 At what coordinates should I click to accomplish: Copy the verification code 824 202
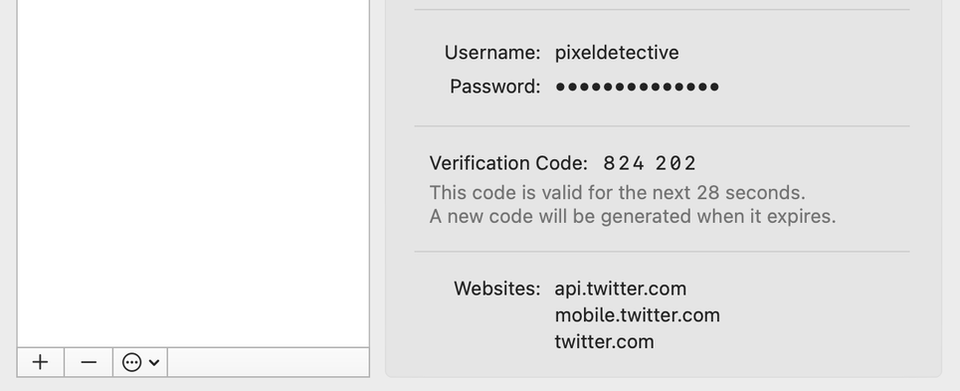tap(650, 163)
